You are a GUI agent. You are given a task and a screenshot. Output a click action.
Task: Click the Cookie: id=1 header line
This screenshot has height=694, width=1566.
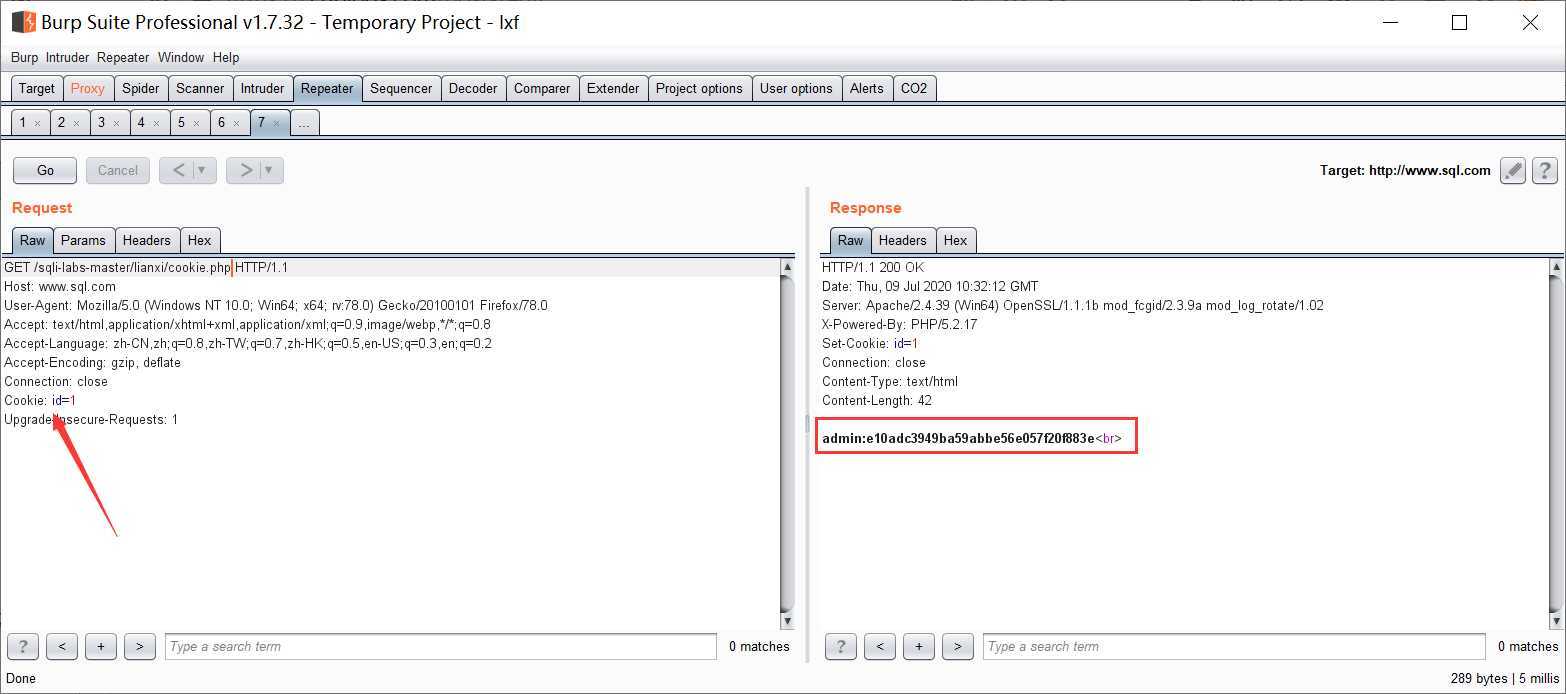(x=40, y=400)
